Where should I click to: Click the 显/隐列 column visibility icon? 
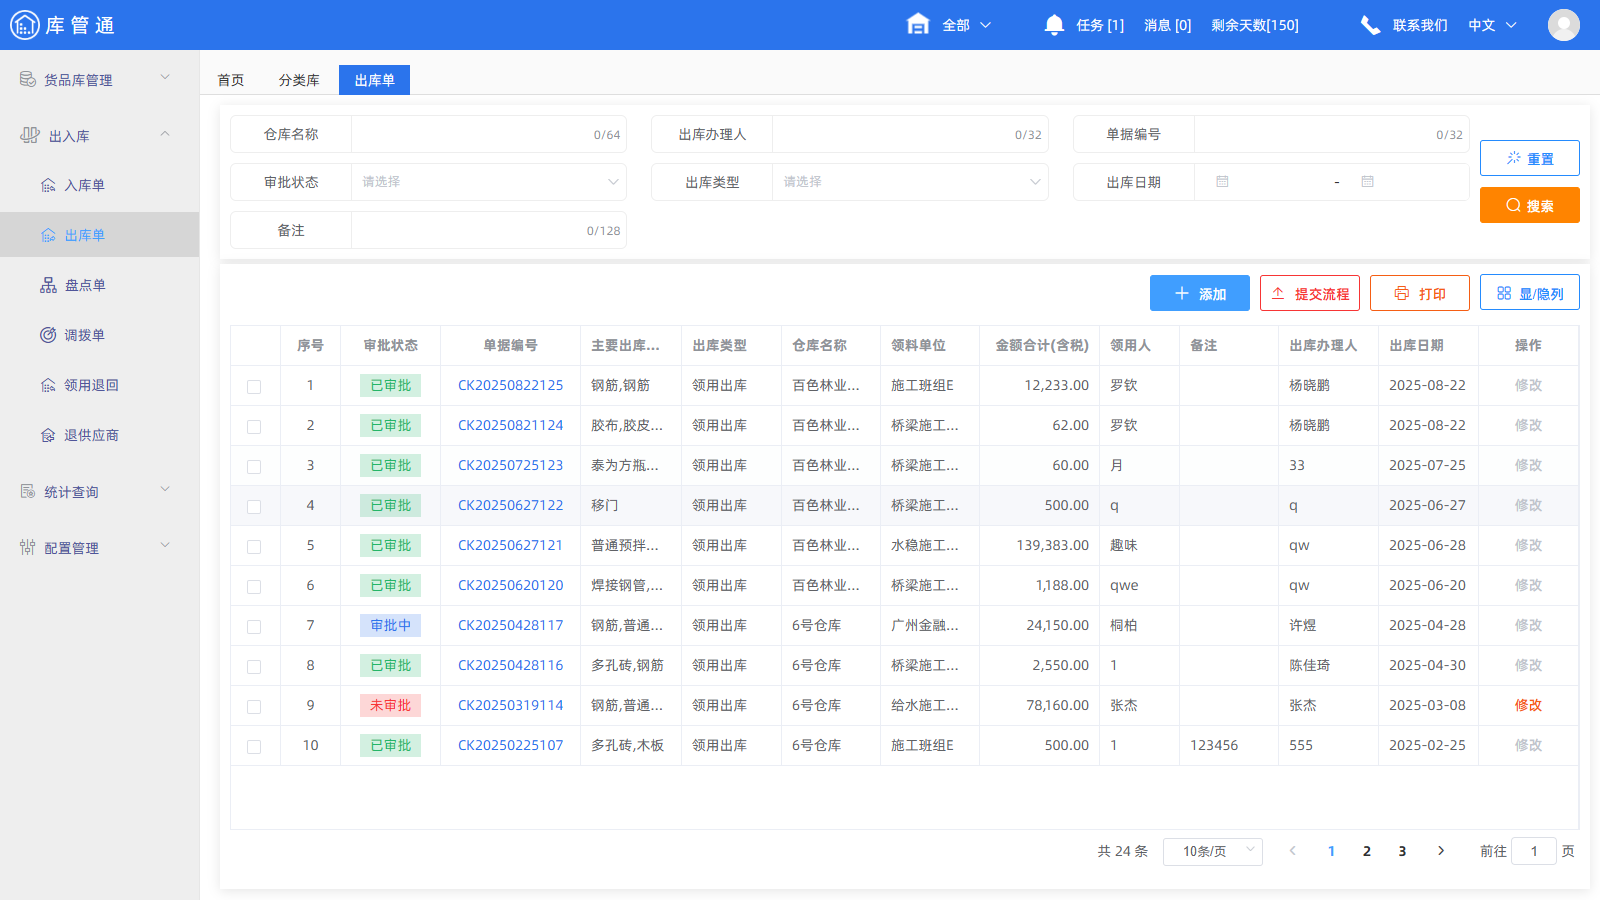coord(1504,292)
